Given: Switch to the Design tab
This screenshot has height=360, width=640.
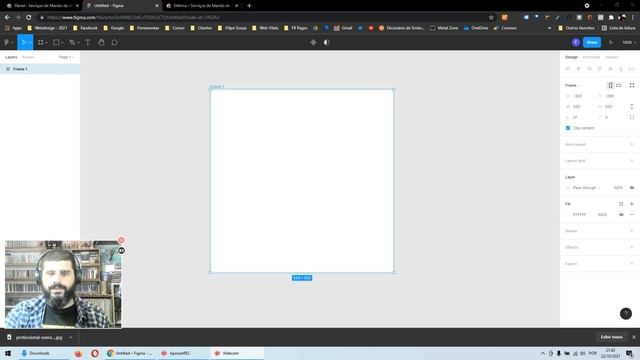Looking at the screenshot, I should tap(571, 57).
